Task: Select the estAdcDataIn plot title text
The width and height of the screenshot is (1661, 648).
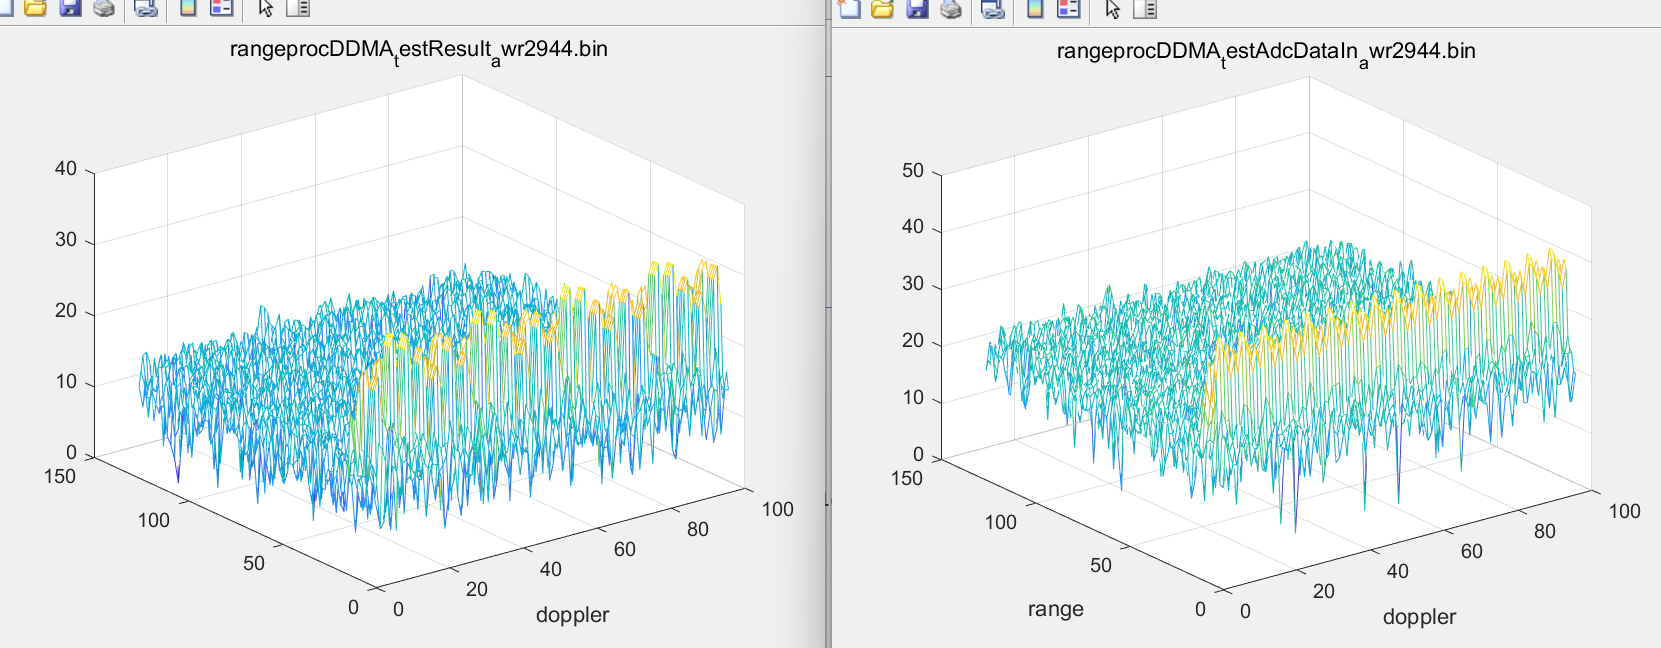Action: [x=1266, y=53]
